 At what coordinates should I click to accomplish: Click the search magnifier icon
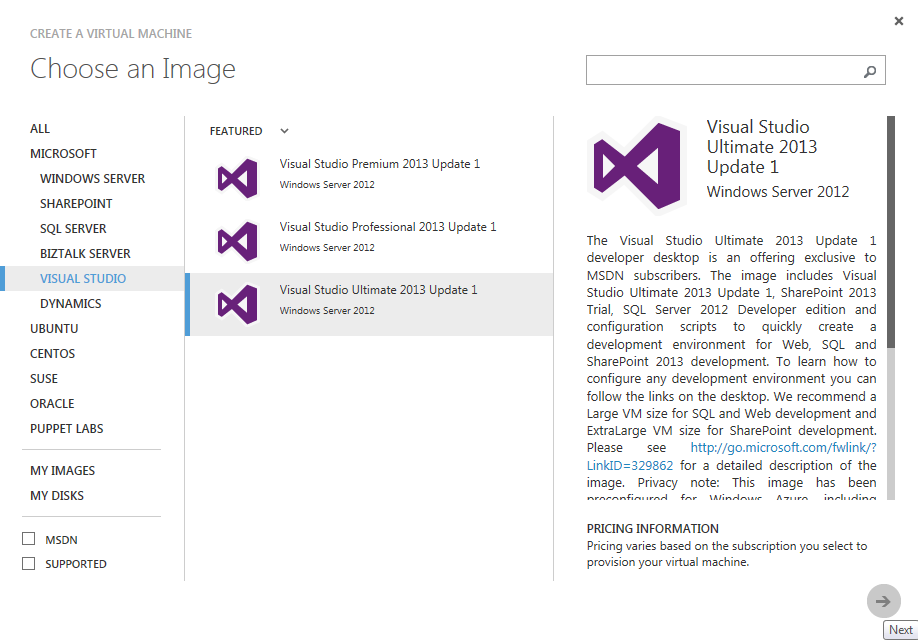[x=870, y=71]
